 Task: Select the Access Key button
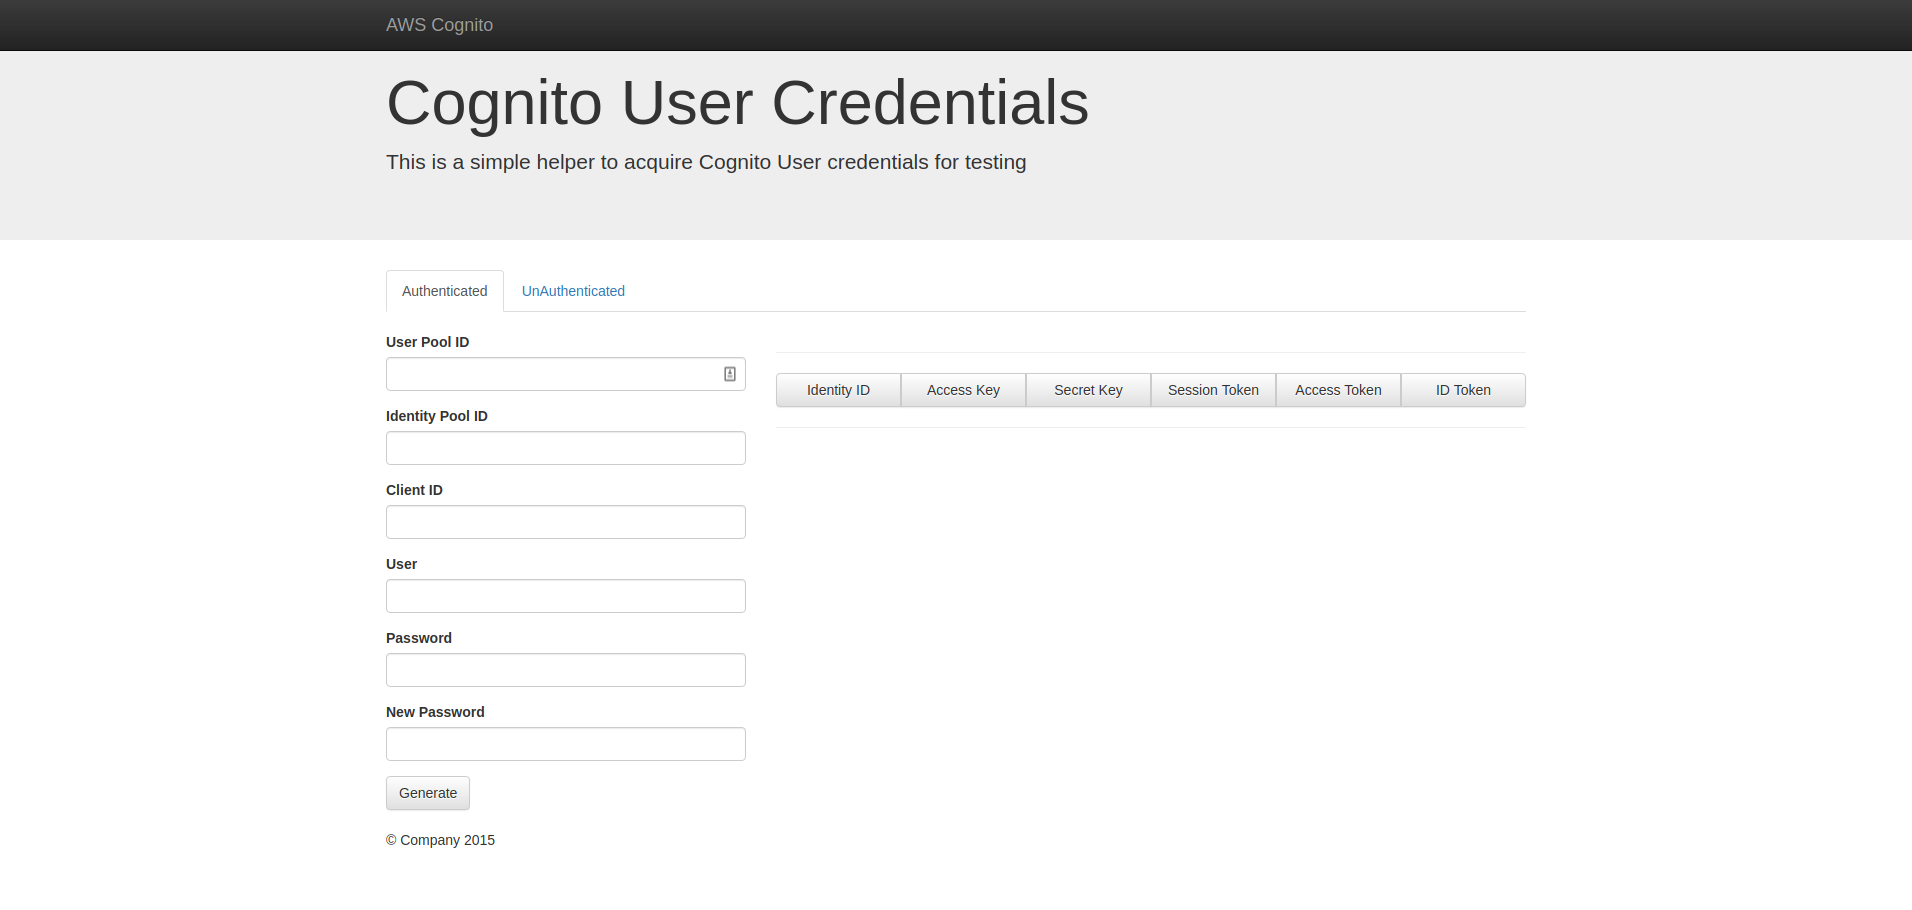[x=963, y=390]
